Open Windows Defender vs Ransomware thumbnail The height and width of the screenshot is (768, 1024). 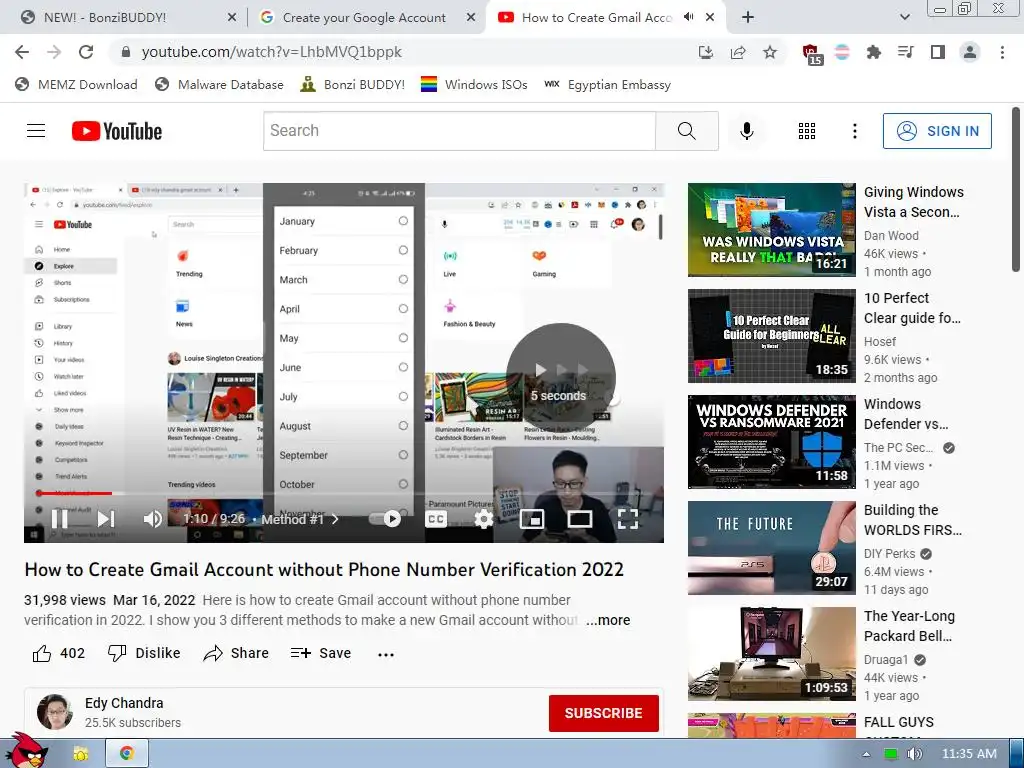771,441
